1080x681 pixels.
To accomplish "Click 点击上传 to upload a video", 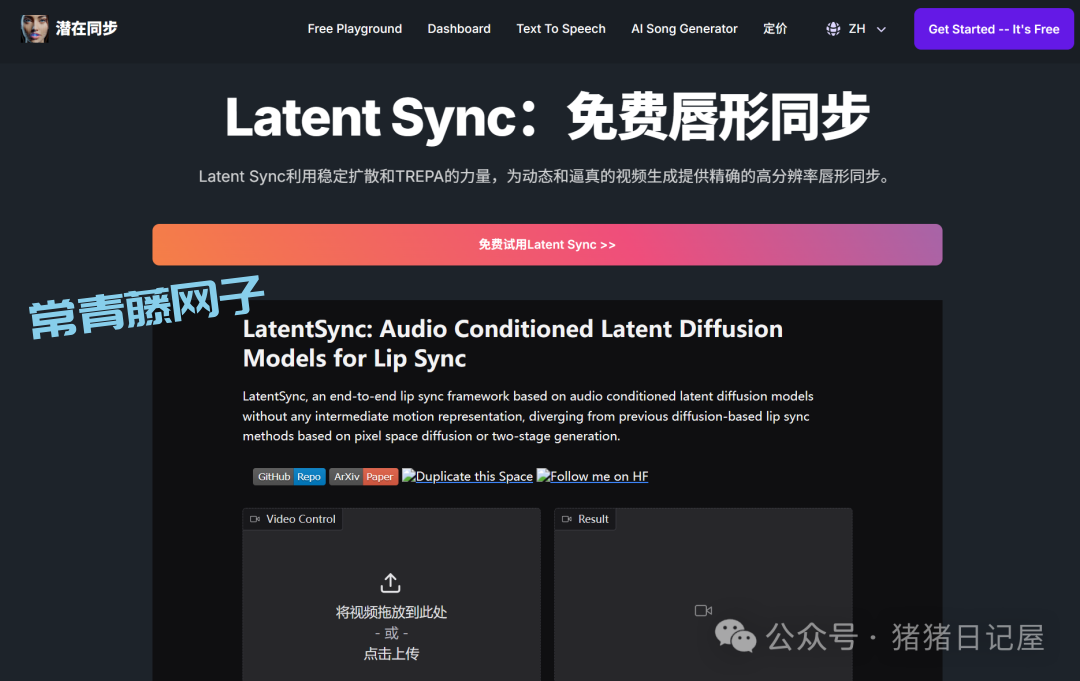I will [391, 654].
